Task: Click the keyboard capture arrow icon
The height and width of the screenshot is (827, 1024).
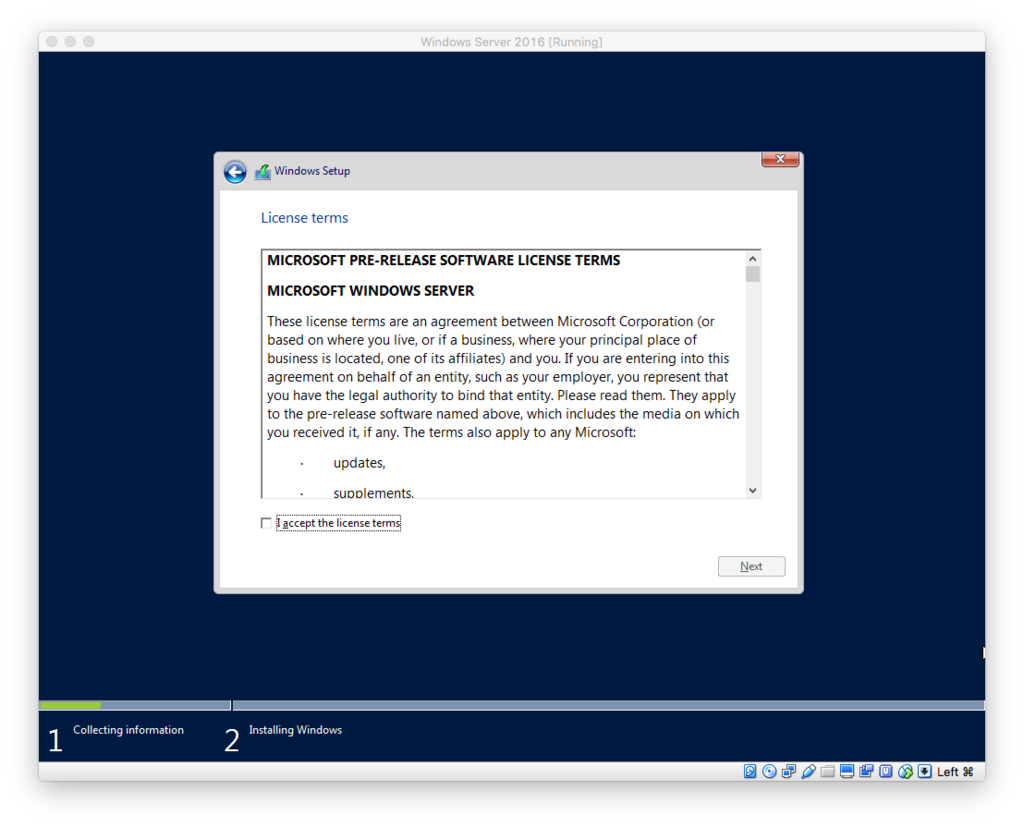Action: pos(924,771)
